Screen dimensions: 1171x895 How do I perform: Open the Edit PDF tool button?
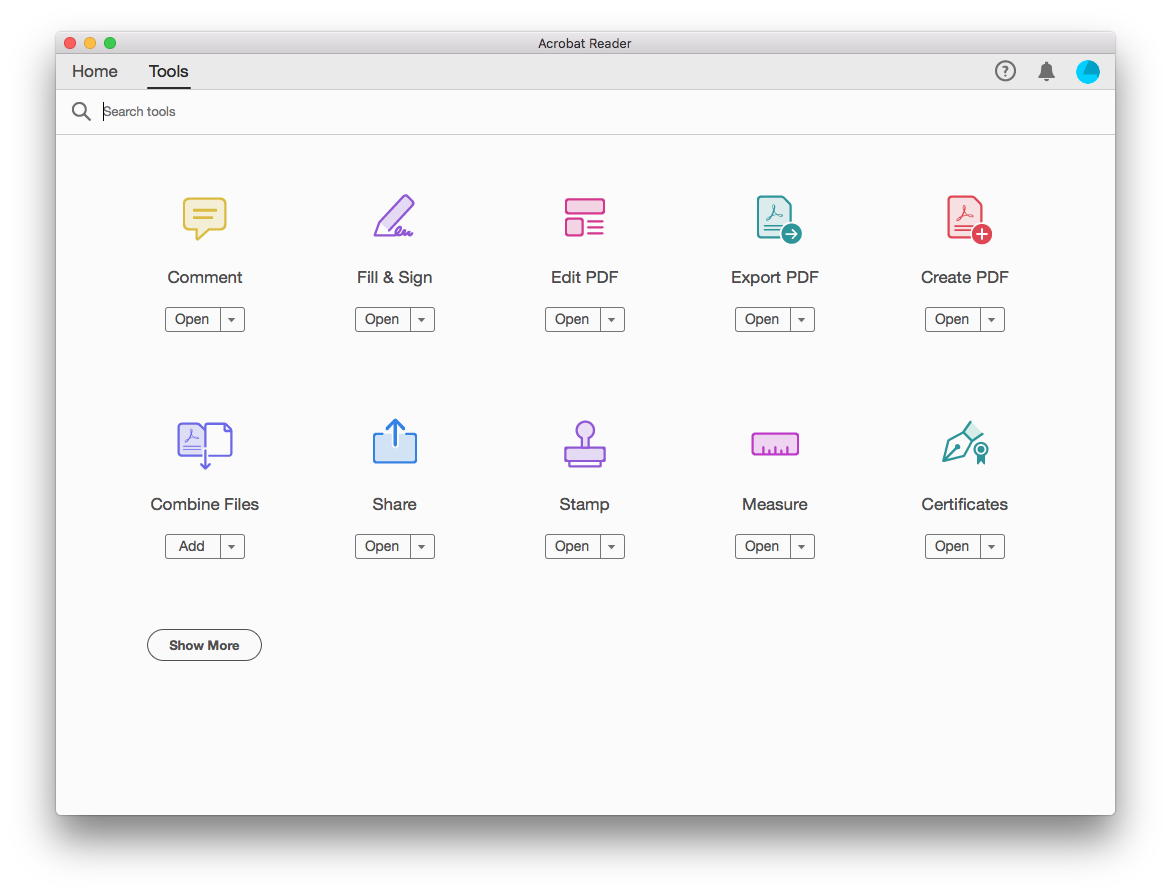click(573, 320)
